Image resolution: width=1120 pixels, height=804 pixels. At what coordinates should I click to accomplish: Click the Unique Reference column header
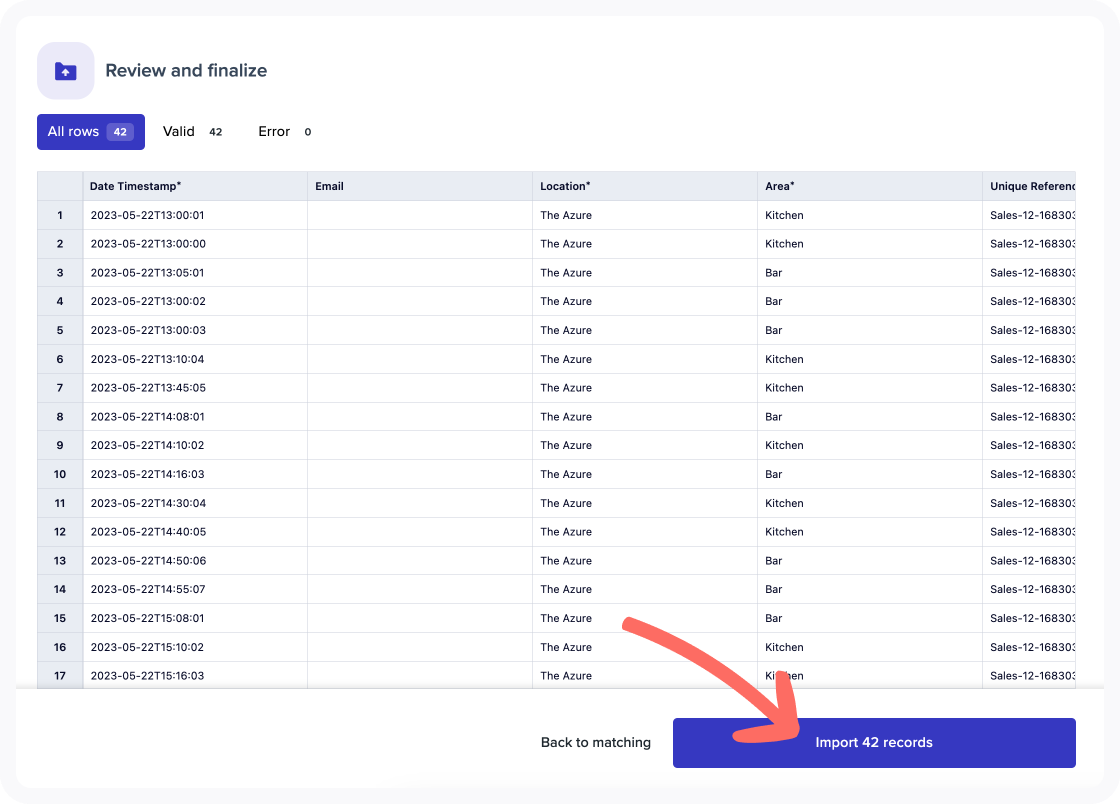[x=1031, y=186]
